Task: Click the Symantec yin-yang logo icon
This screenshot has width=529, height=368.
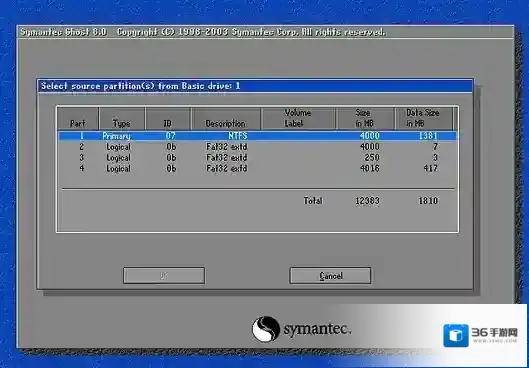Action: coord(266,329)
